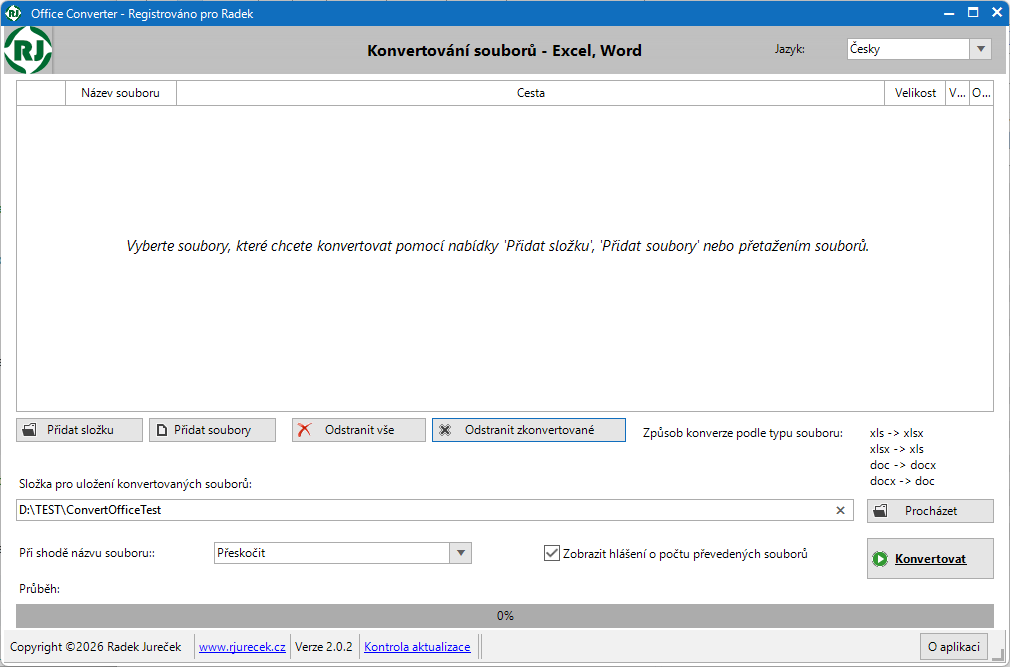Click the Přidat složku button label

point(81,430)
